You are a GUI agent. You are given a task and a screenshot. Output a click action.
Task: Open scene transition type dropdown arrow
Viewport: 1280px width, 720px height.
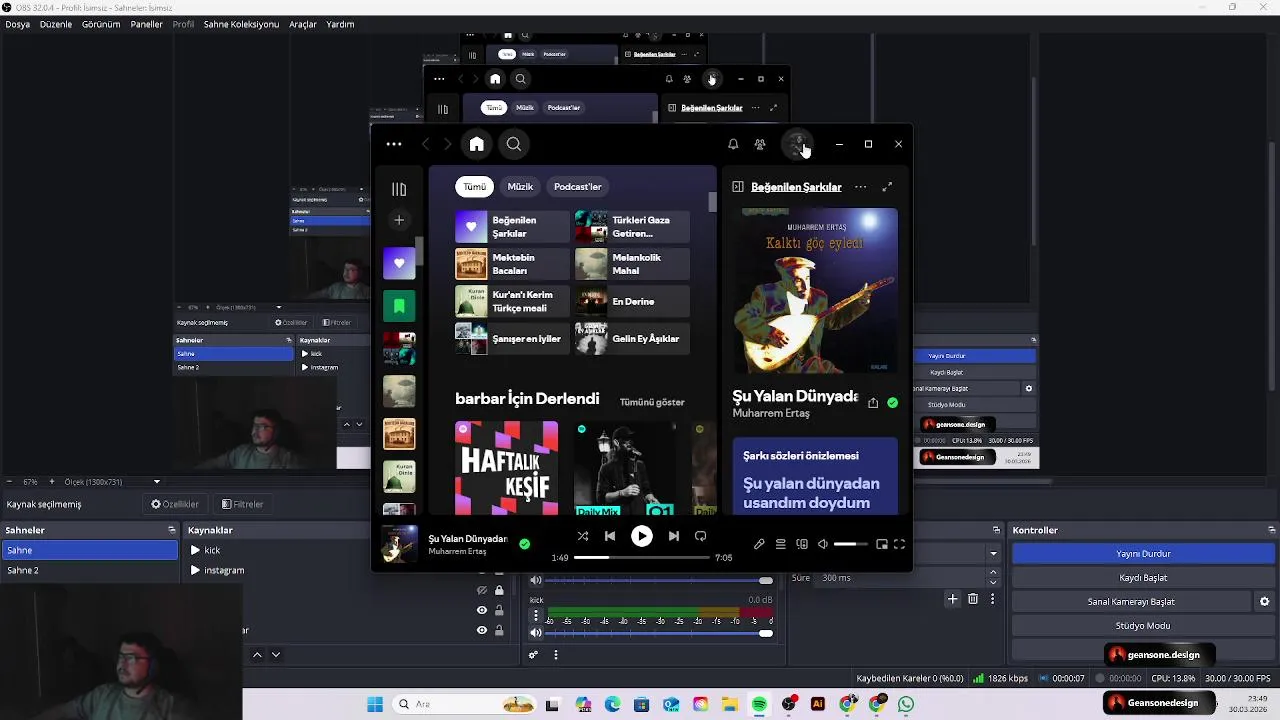pyautogui.click(x=993, y=554)
